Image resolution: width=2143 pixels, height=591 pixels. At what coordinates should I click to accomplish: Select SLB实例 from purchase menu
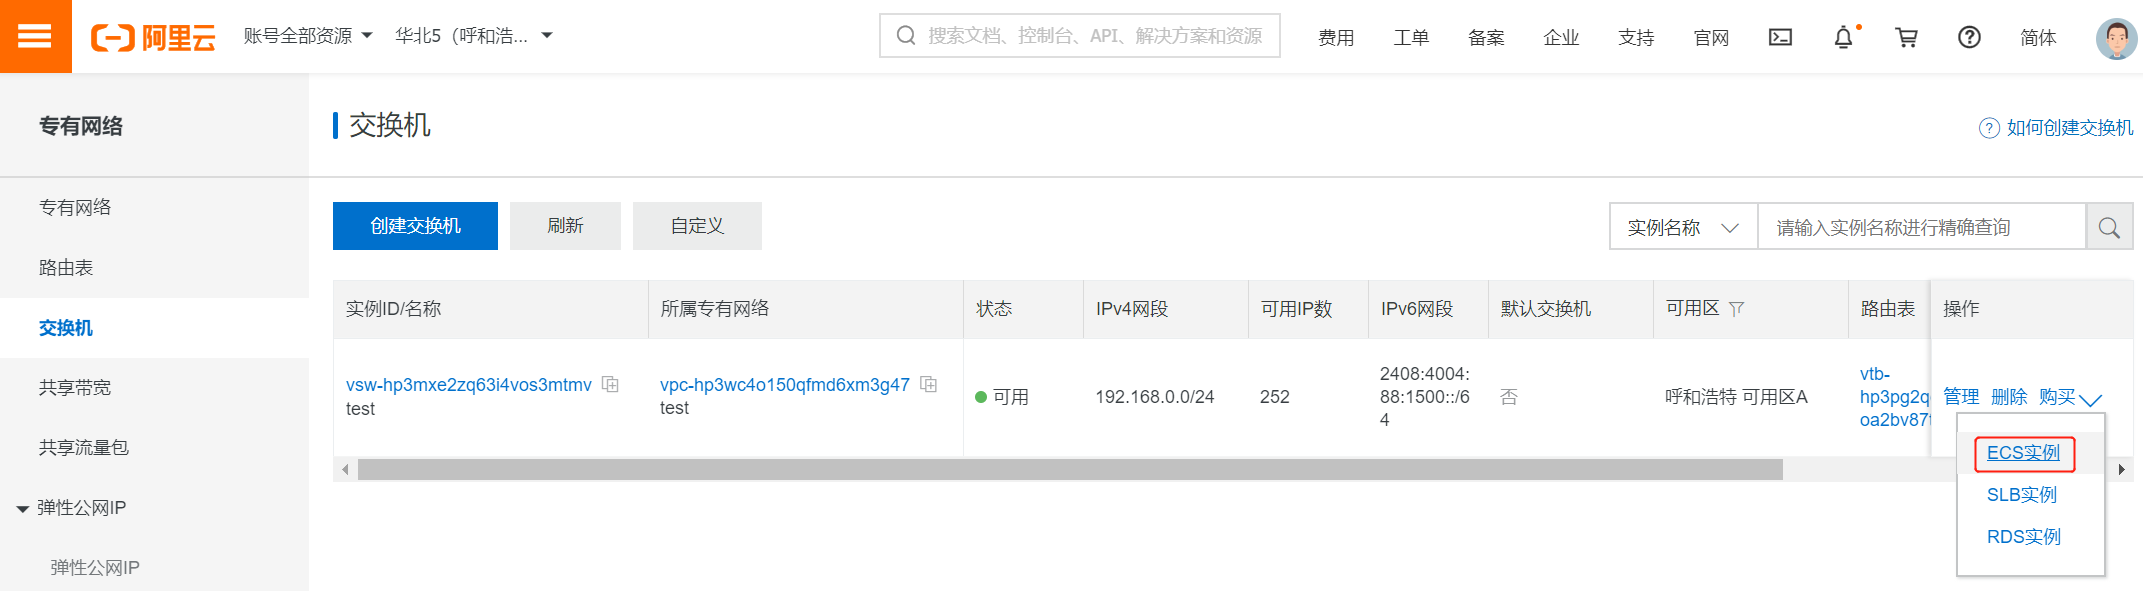point(2021,495)
